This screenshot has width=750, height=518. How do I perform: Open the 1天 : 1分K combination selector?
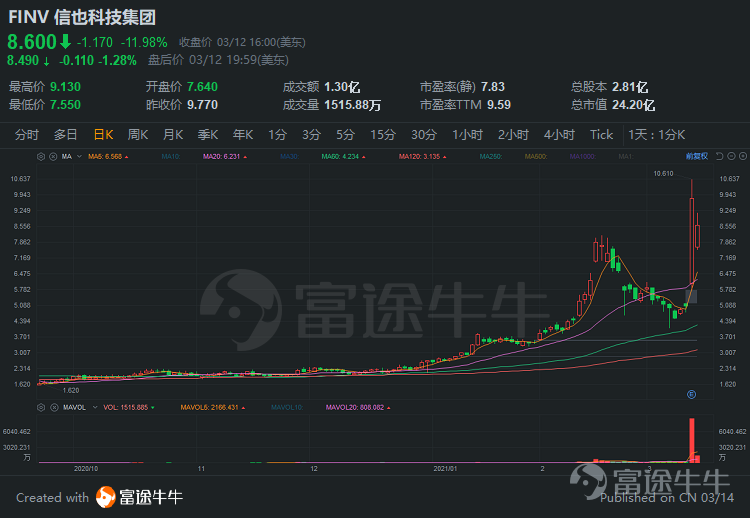[657, 135]
